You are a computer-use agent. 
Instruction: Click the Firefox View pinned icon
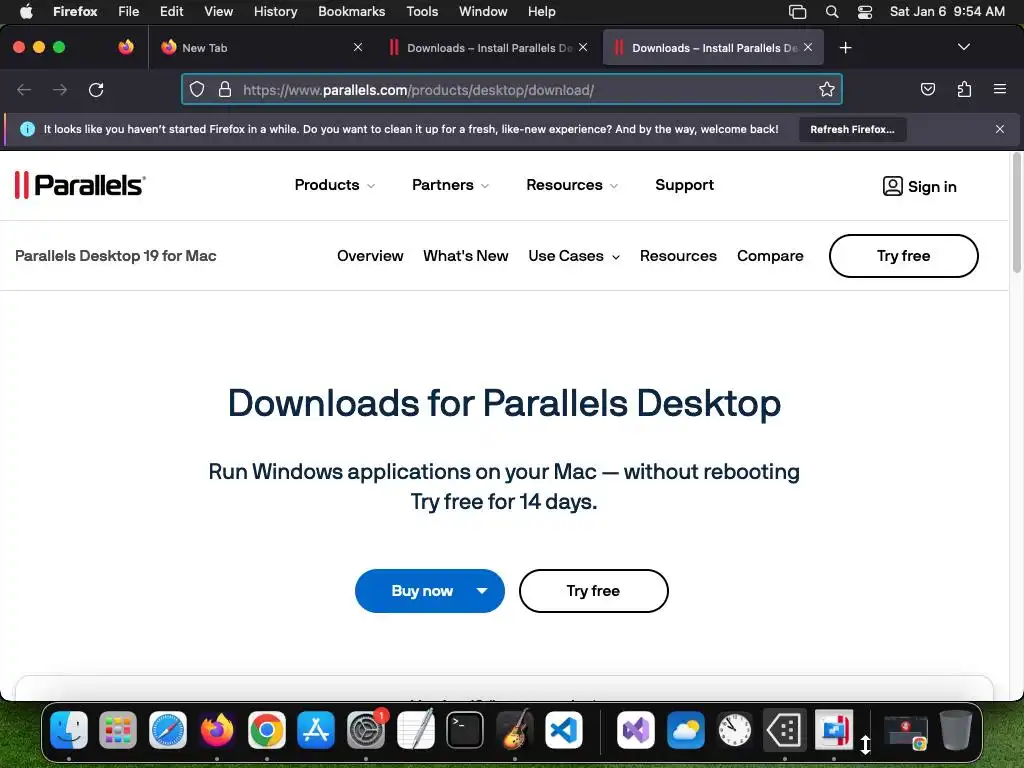126,47
